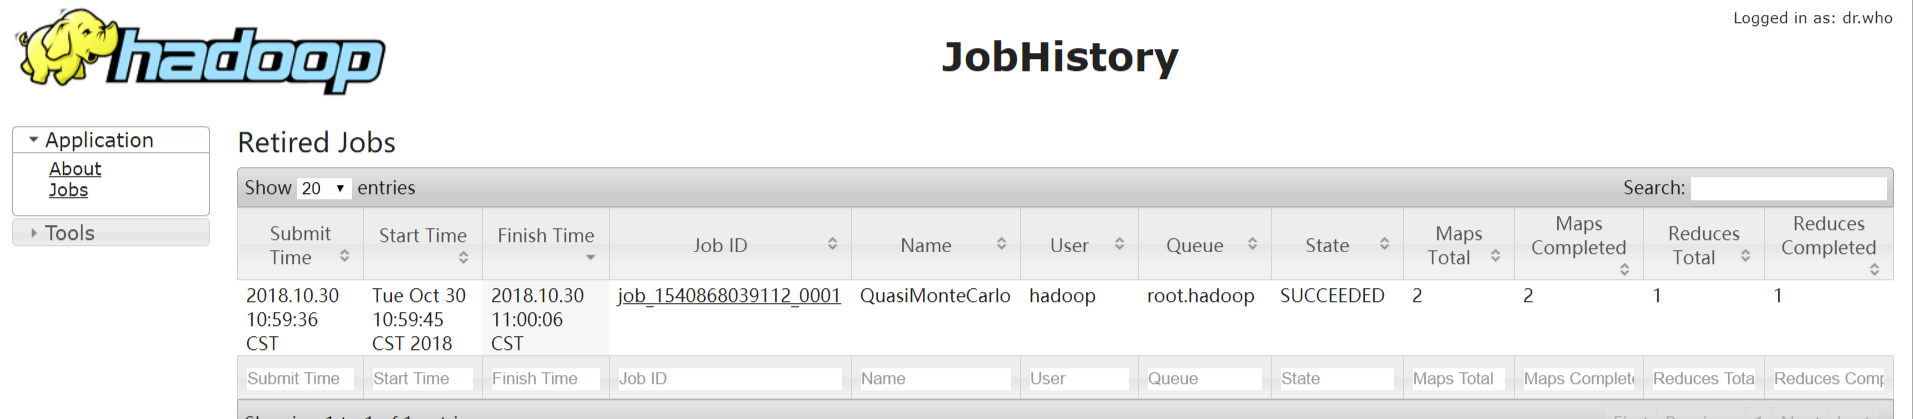
Task: Click the Job ID filter field
Action: (x=729, y=379)
